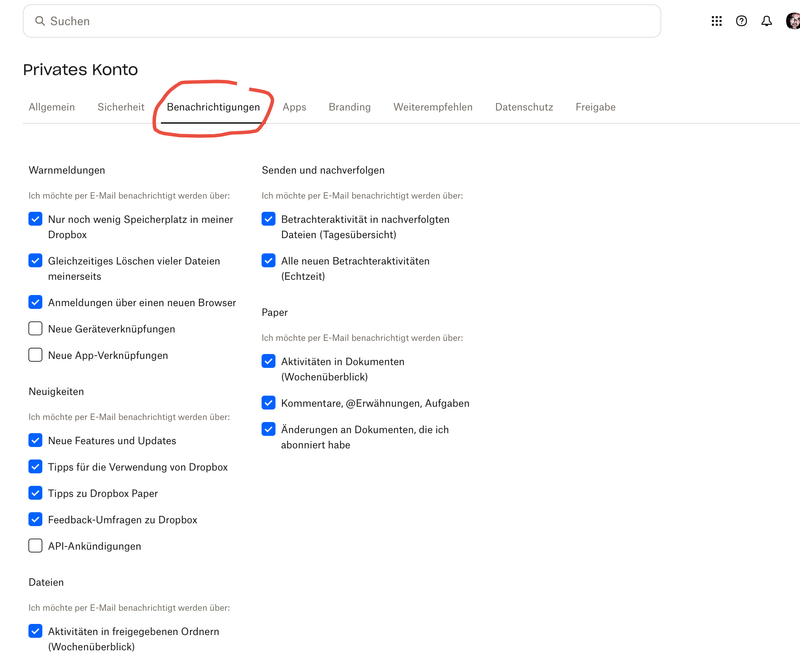Screen dimensions: 800x656
Task: Uncheck Tipps zu Dropbox Paper
Action: [36, 493]
